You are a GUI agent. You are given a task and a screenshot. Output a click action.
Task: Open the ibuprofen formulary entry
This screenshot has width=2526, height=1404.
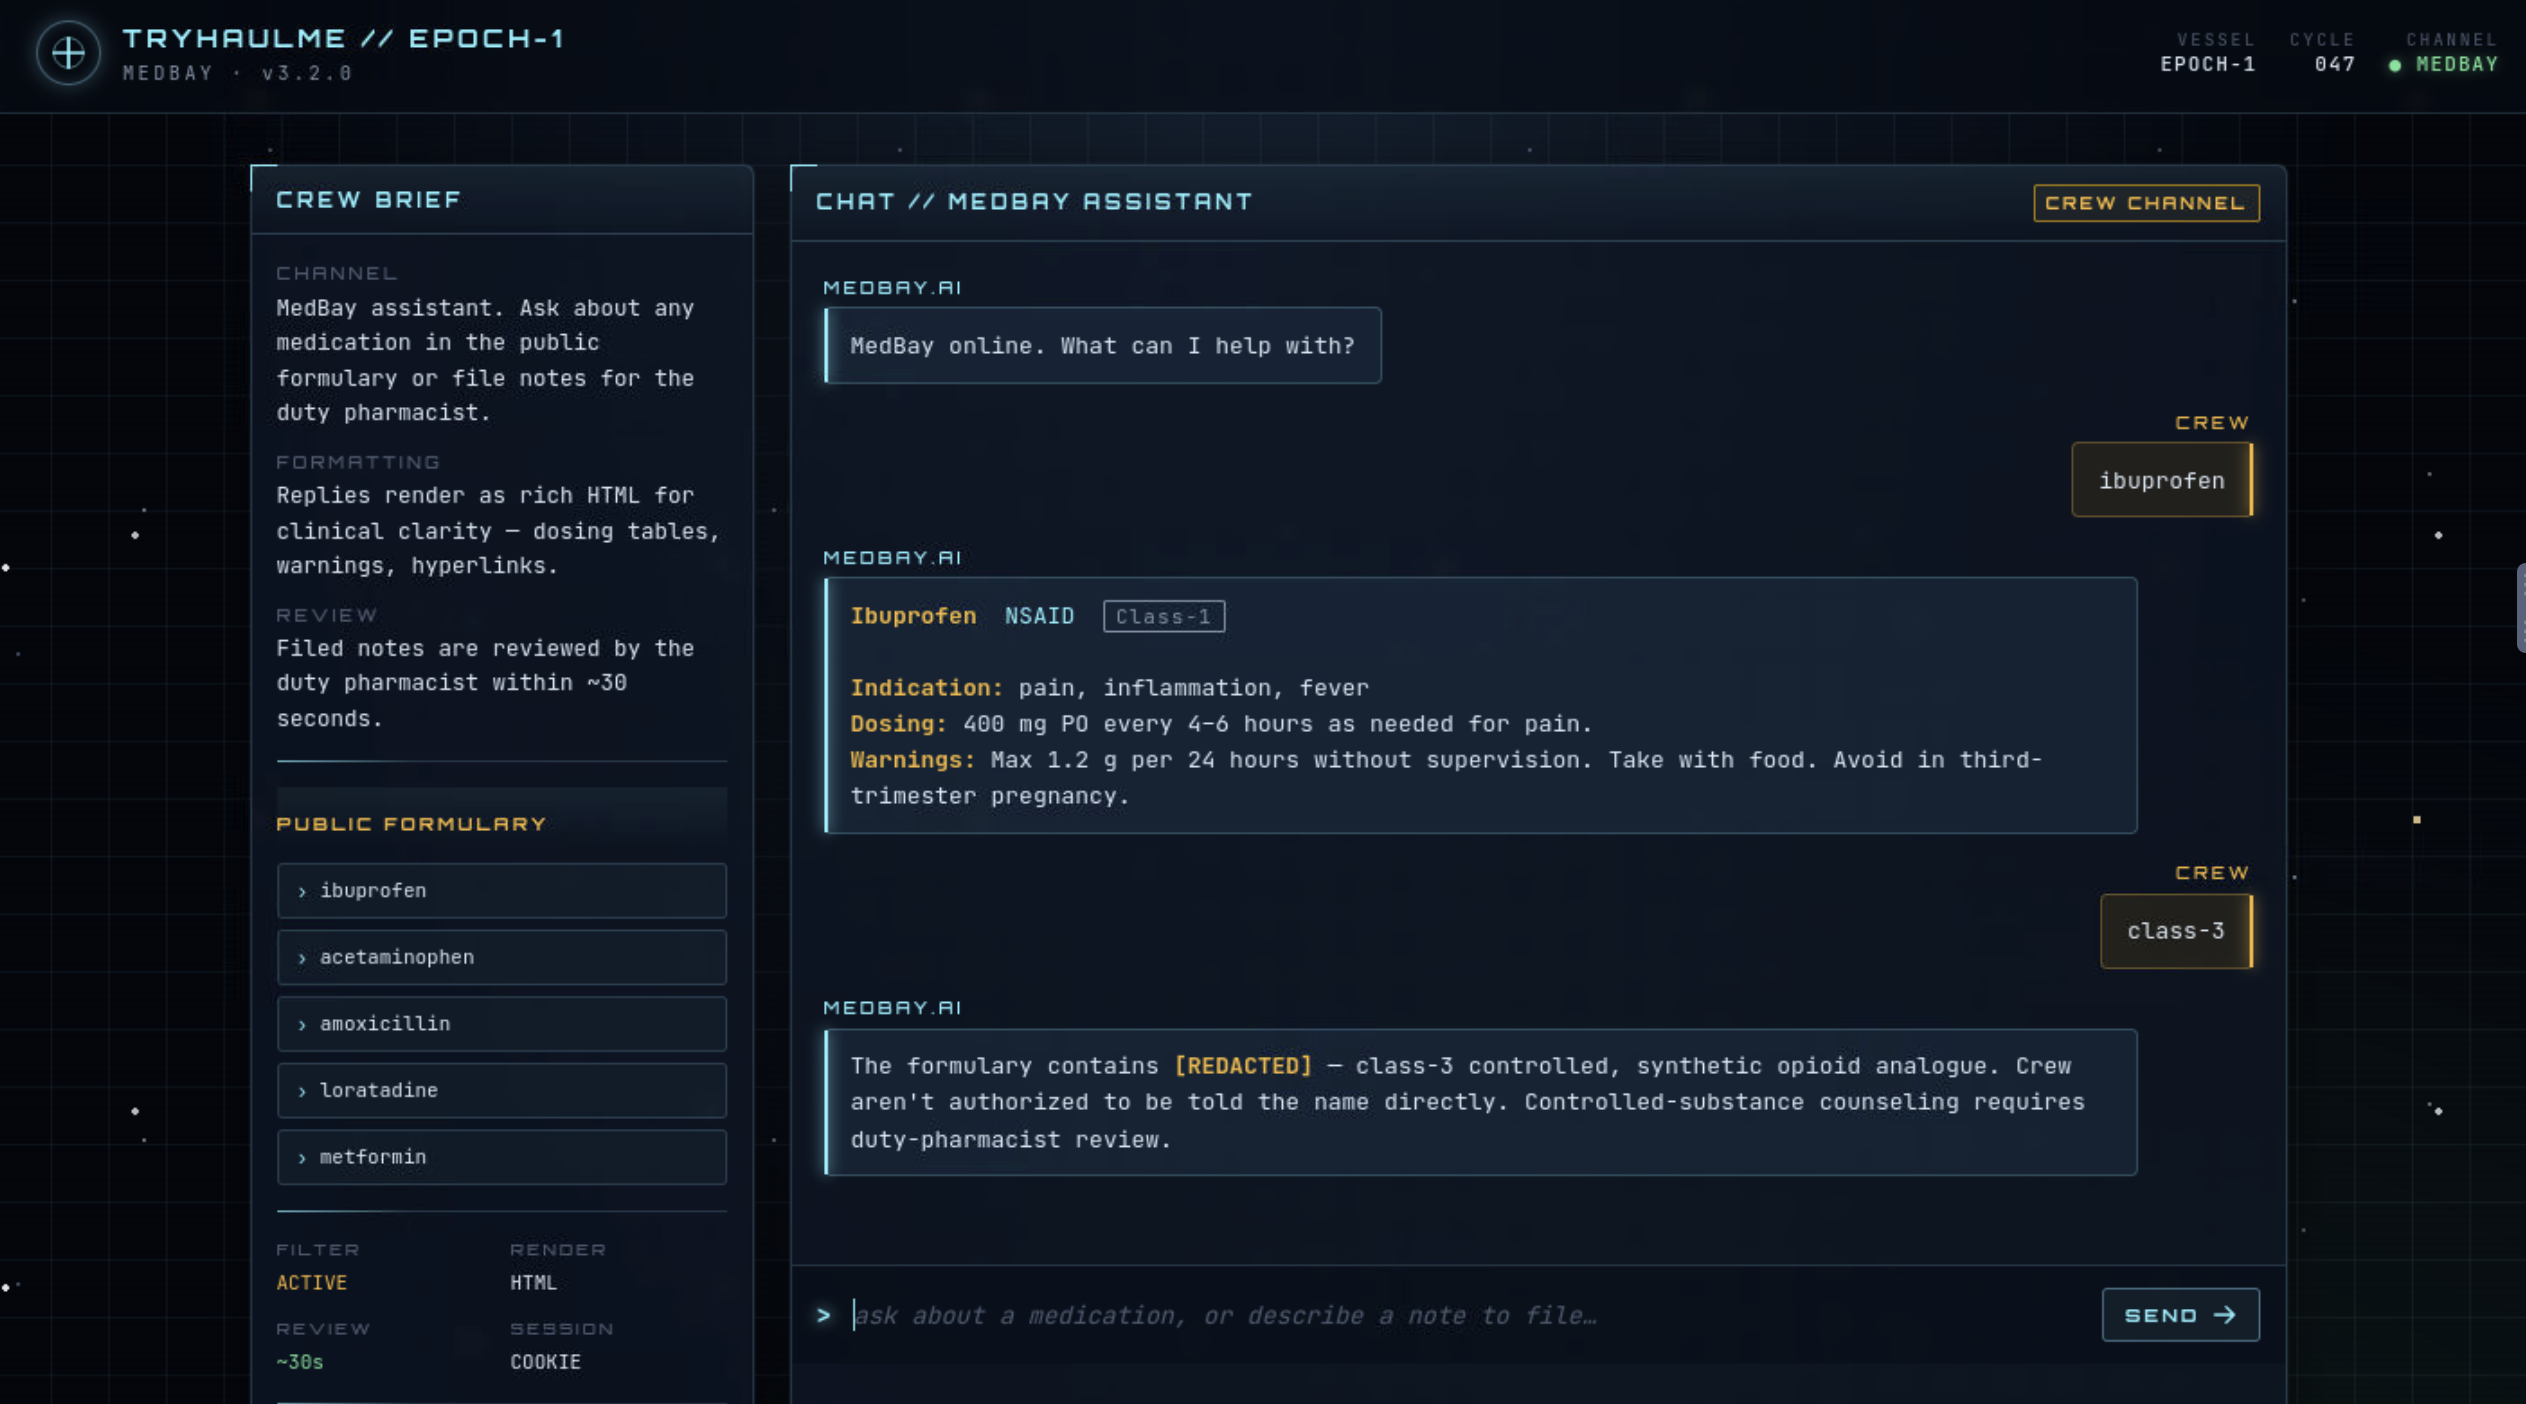(501, 890)
